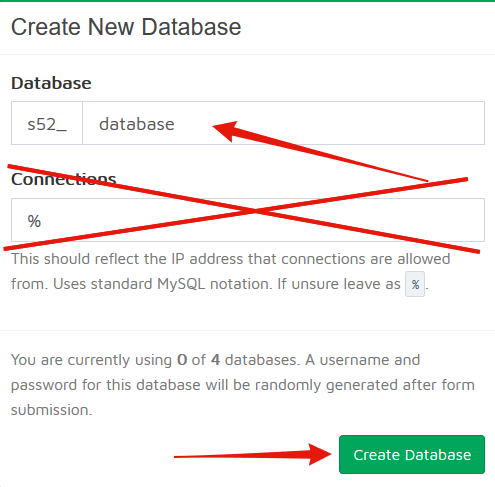Click the red arrowhead pointing at database field
The width and height of the screenshot is (495, 487).
[x=226, y=130]
